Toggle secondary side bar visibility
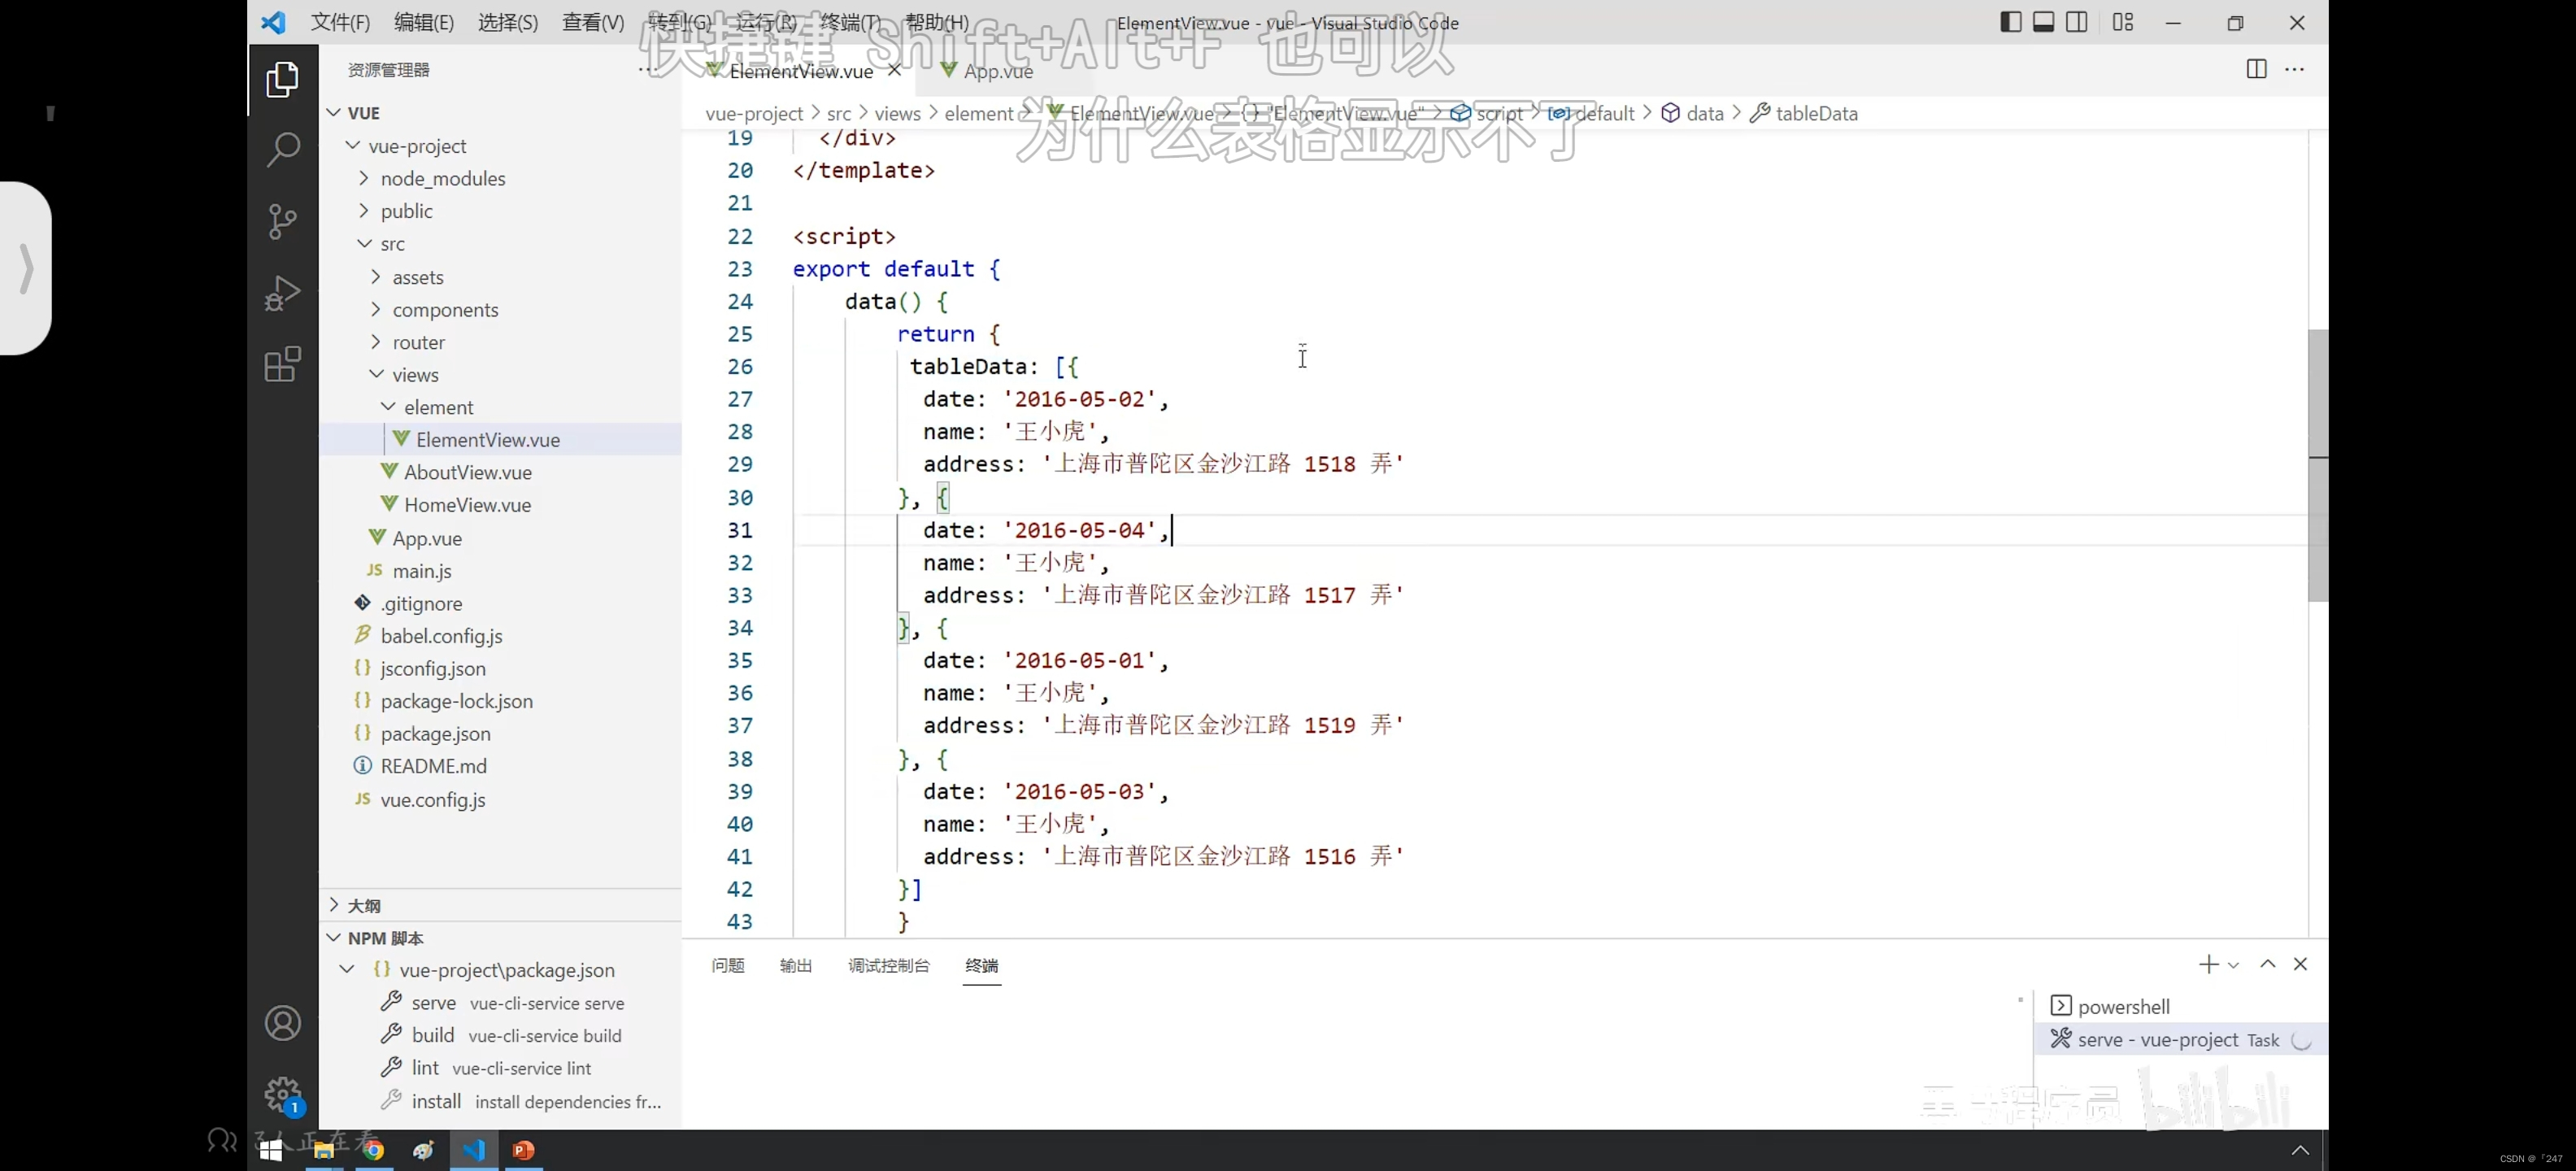The image size is (2576, 1171). point(2077,22)
